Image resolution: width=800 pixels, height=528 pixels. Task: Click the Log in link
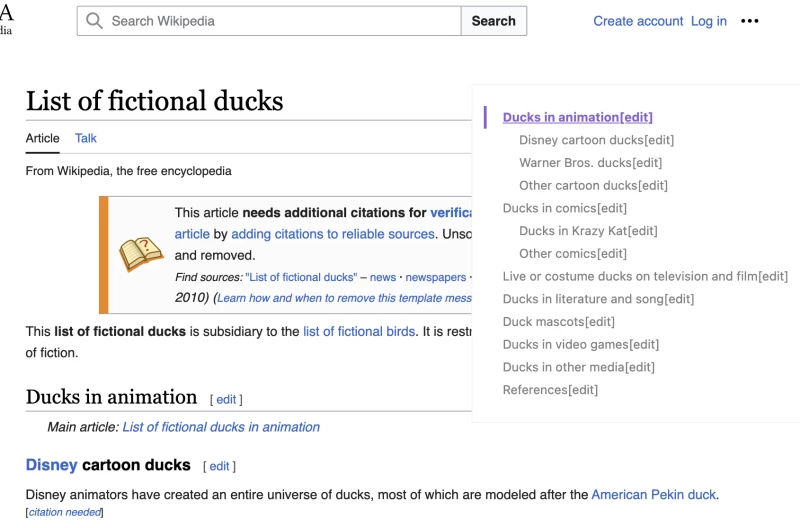pos(709,21)
